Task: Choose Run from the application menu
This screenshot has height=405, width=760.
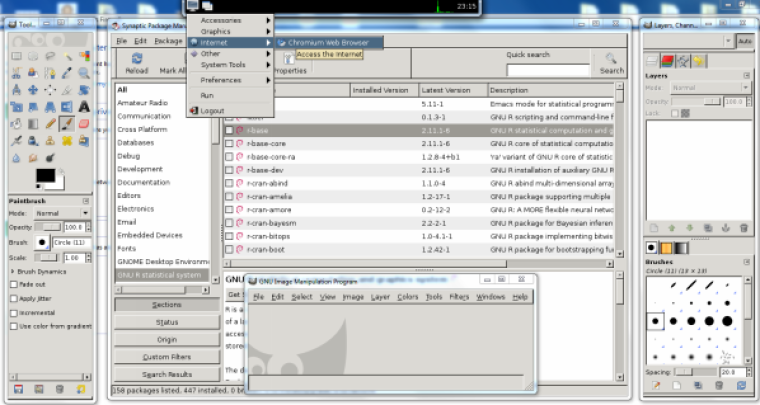Action: click(231, 95)
